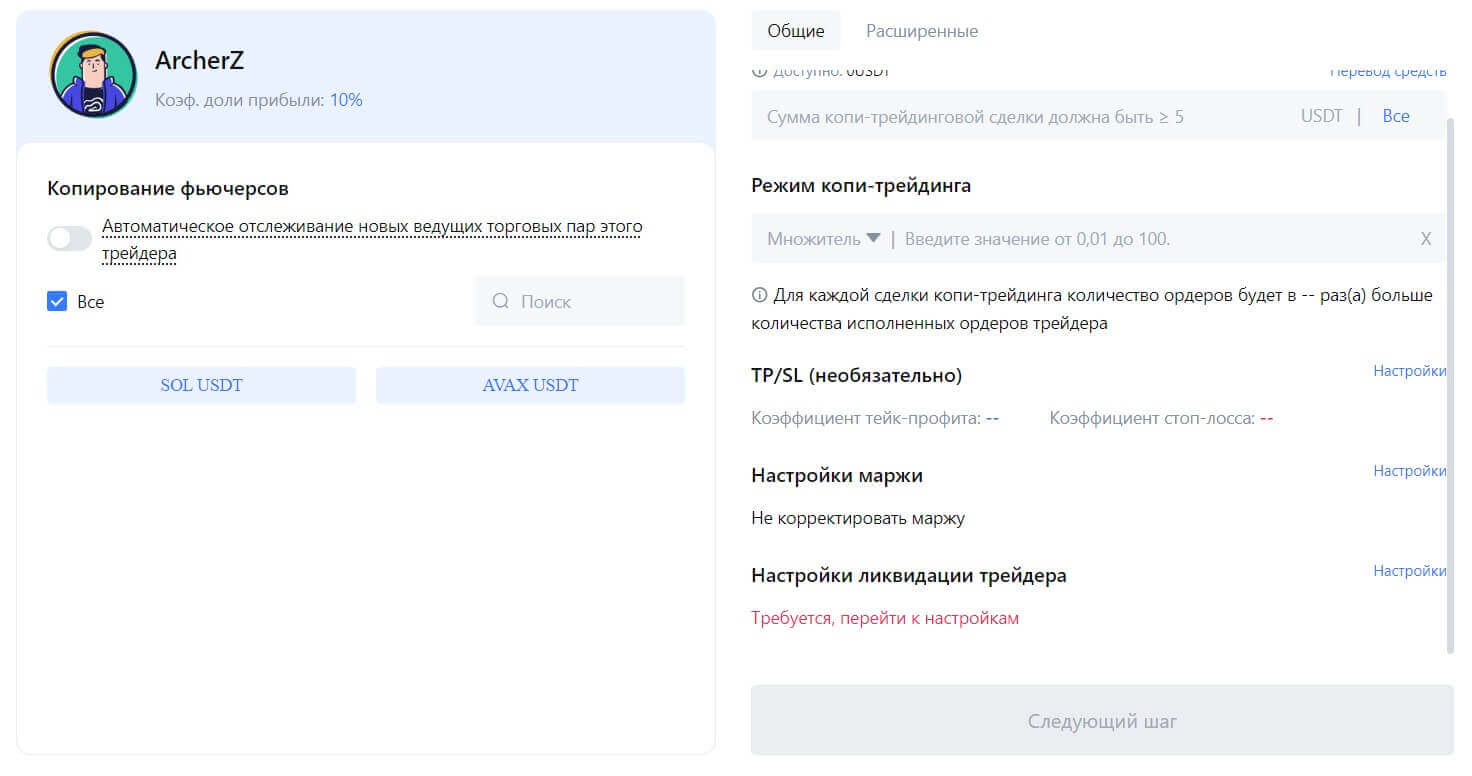Screen dimensions: 1472x776
Task: Select the SOL USDT pair button
Action: tap(201, 385)
